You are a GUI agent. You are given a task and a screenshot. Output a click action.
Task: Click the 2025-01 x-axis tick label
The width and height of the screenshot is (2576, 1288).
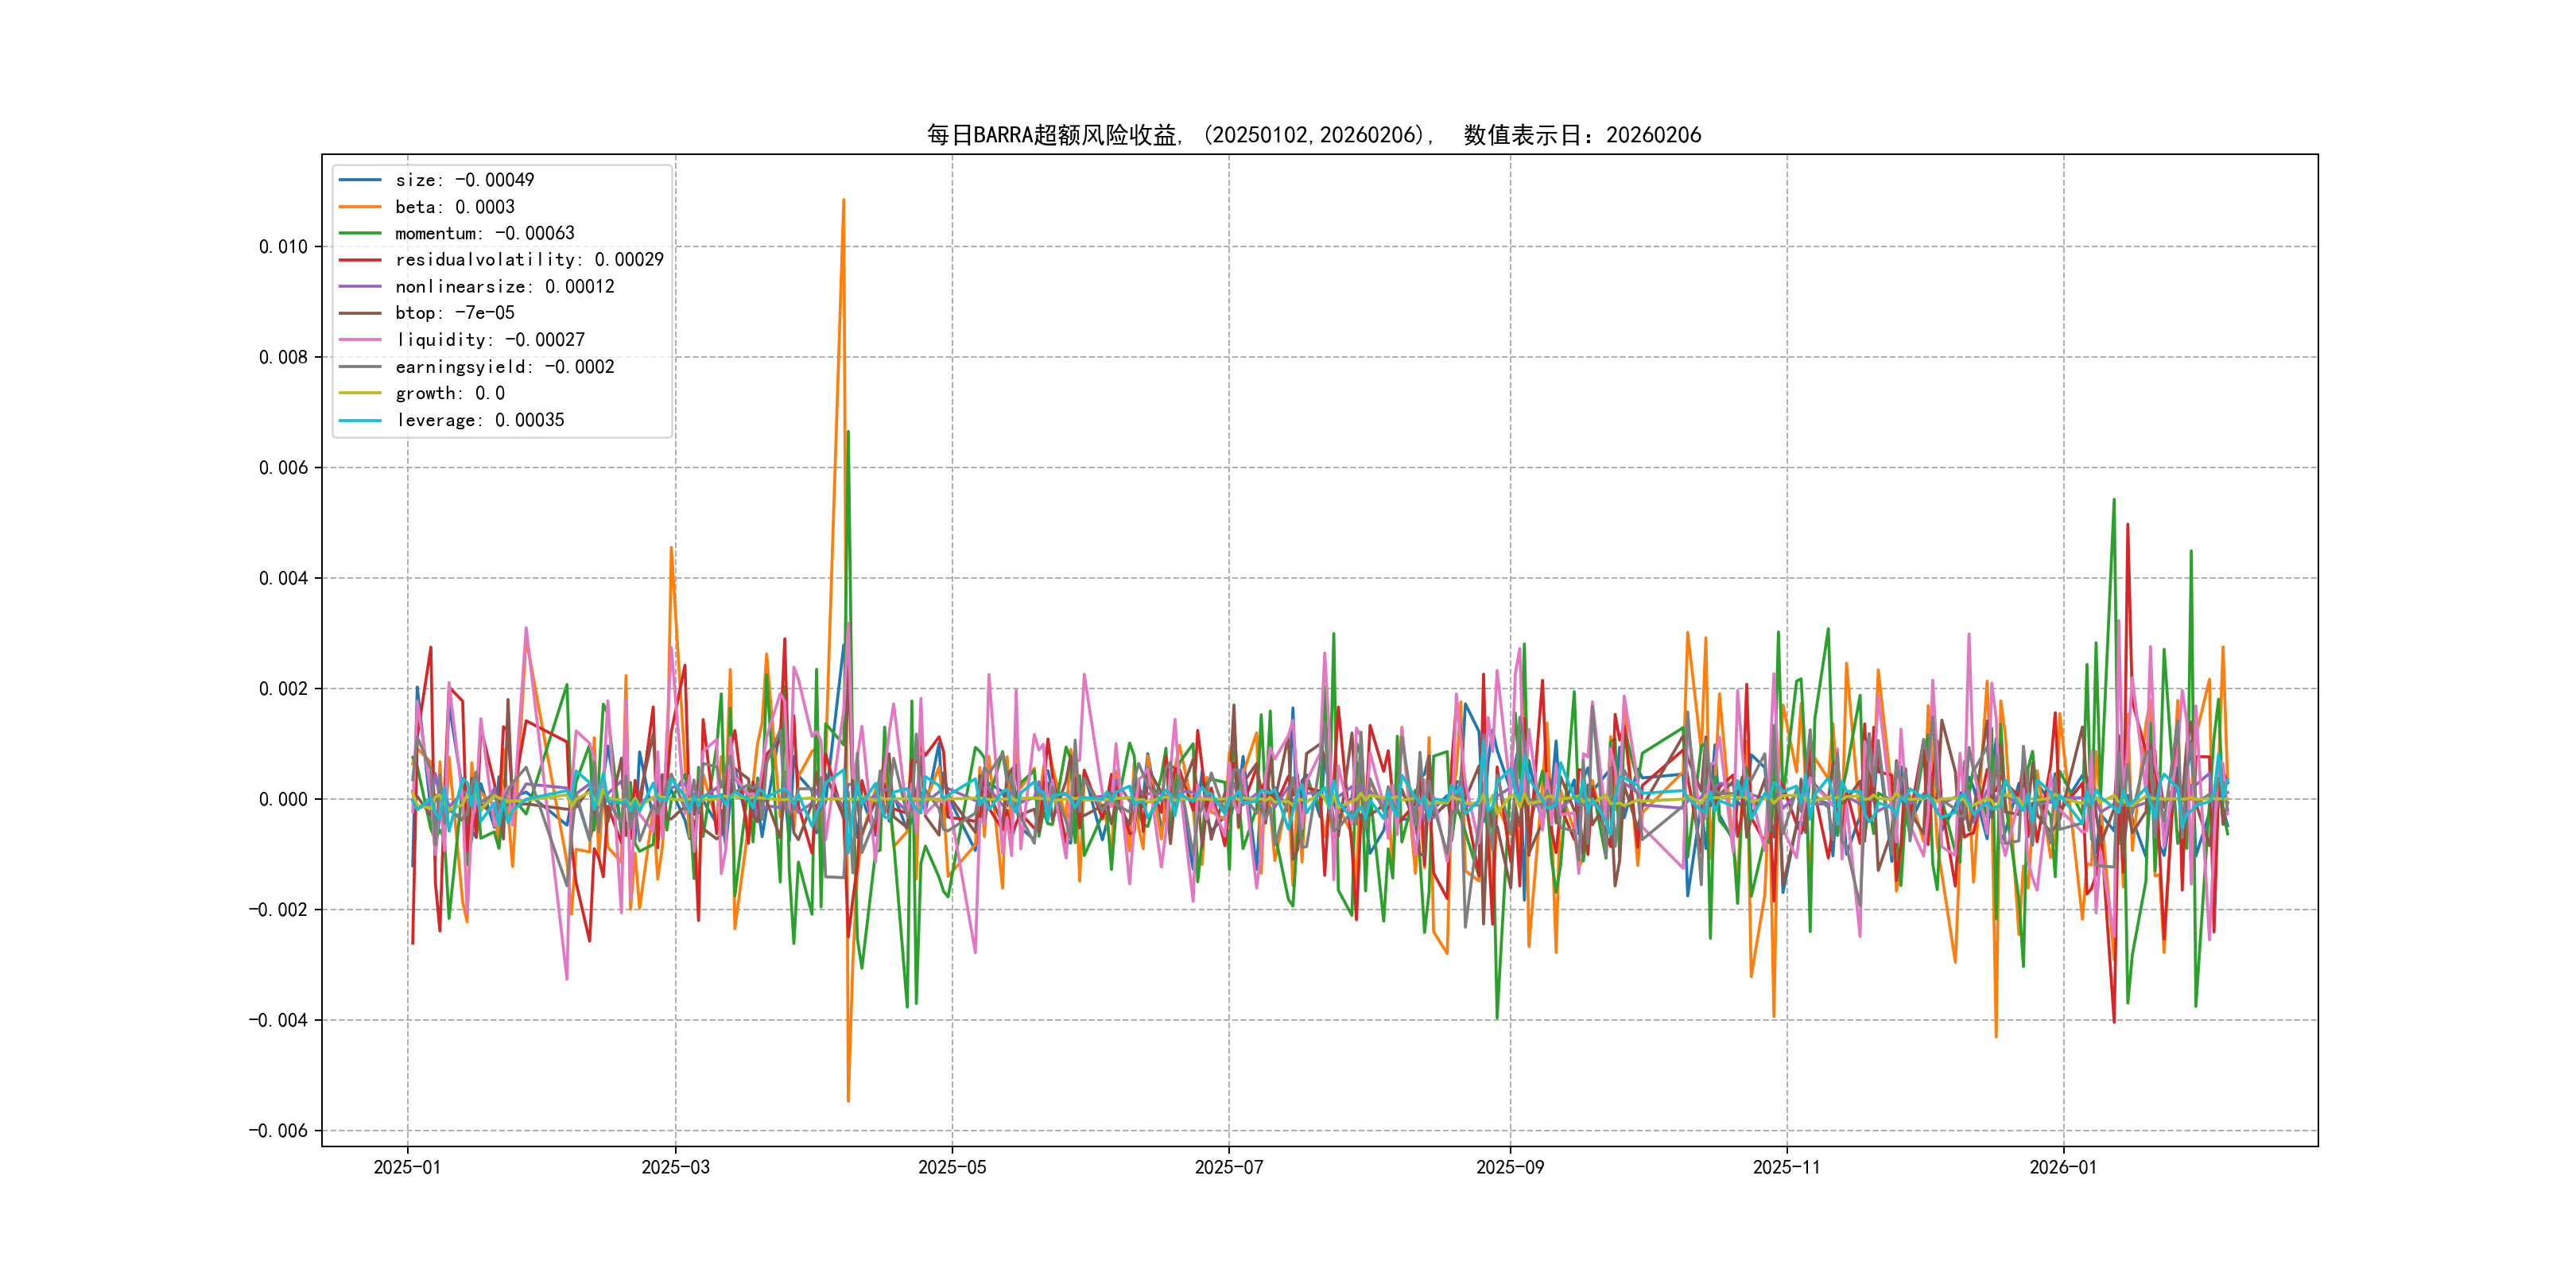pos(407,1167)
